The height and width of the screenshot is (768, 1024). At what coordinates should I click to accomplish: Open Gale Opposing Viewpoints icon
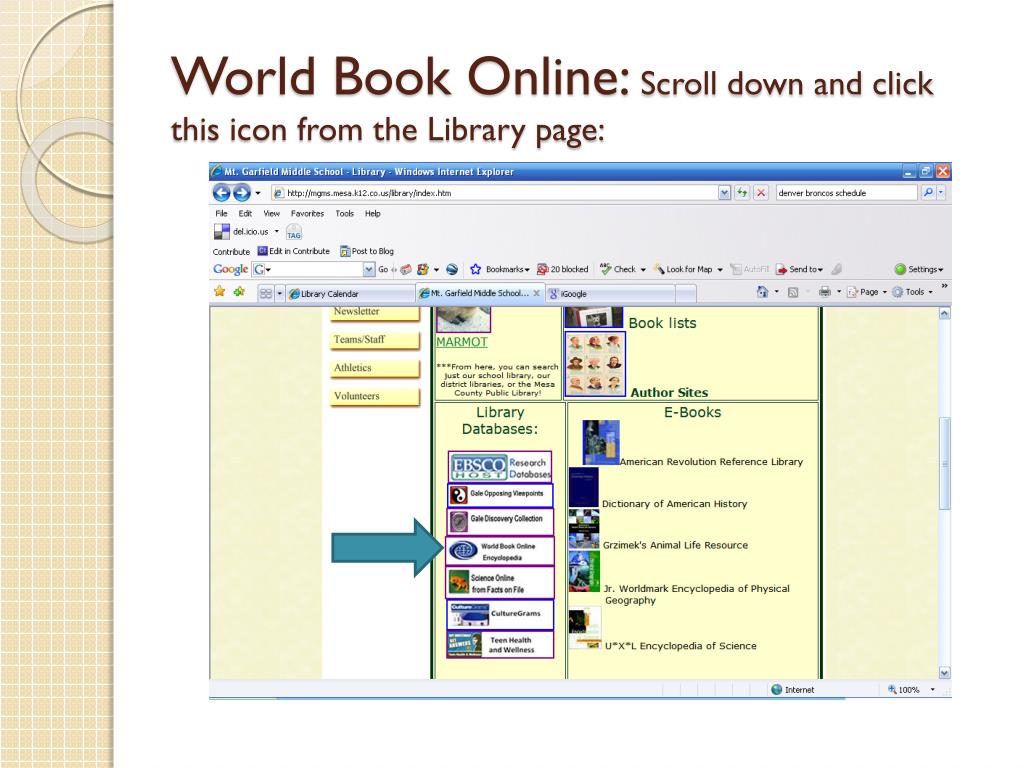500,494
